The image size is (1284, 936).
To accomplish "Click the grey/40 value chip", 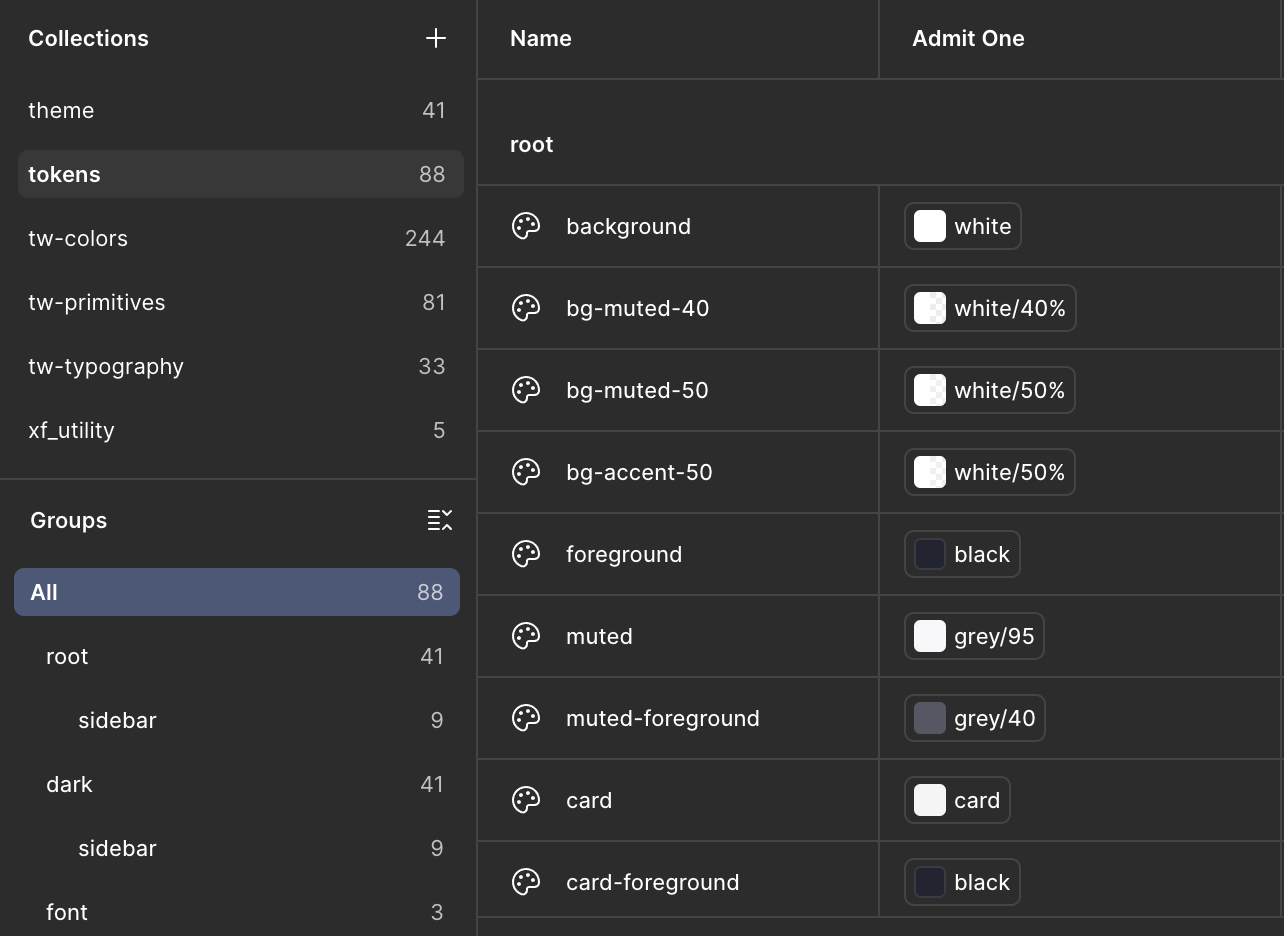I will point(975,718).
